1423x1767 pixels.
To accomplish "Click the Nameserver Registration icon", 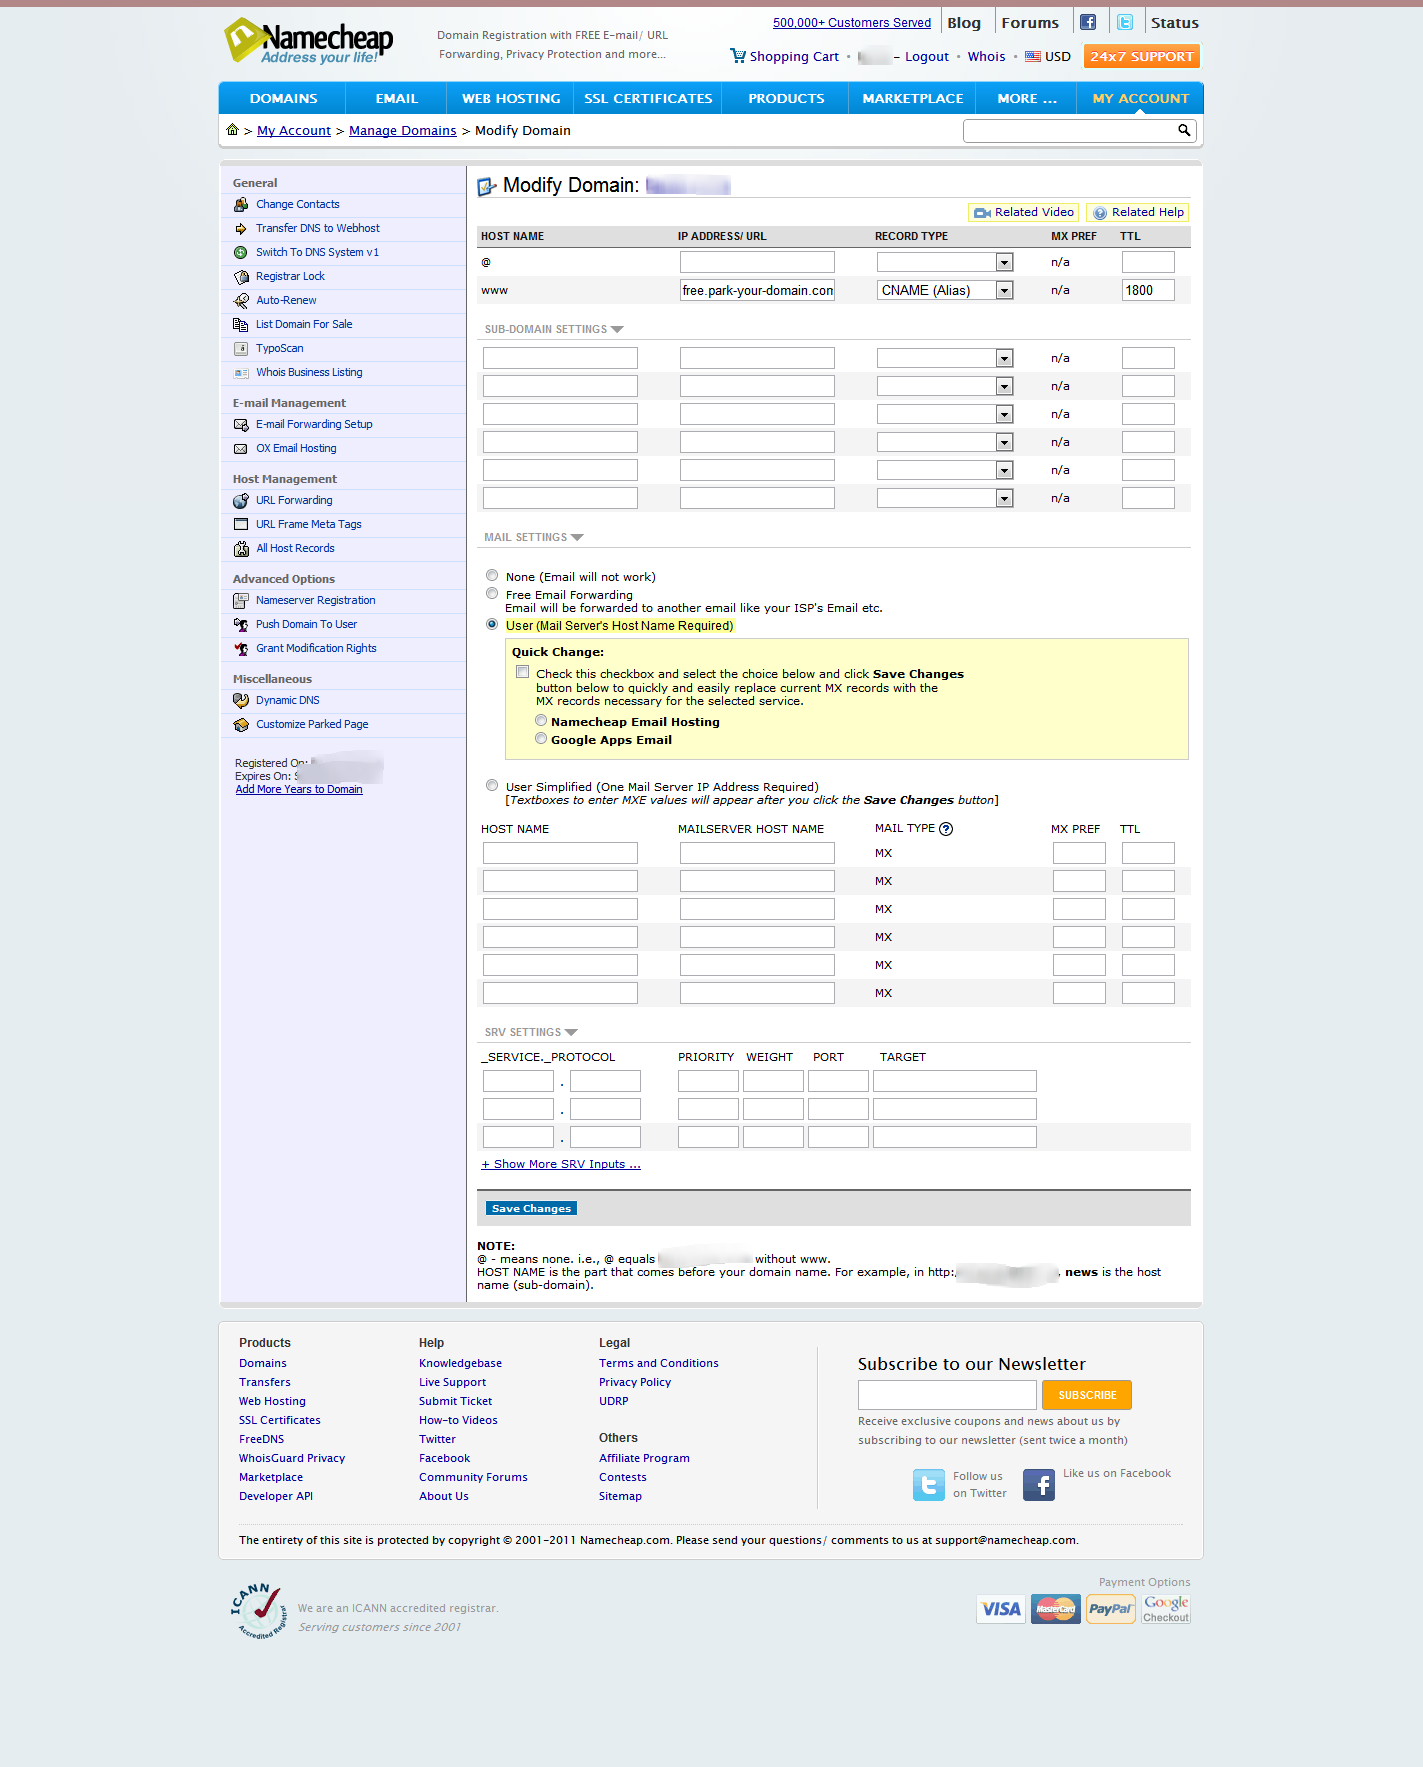I will pyautogui.click(x=241, y=600).
